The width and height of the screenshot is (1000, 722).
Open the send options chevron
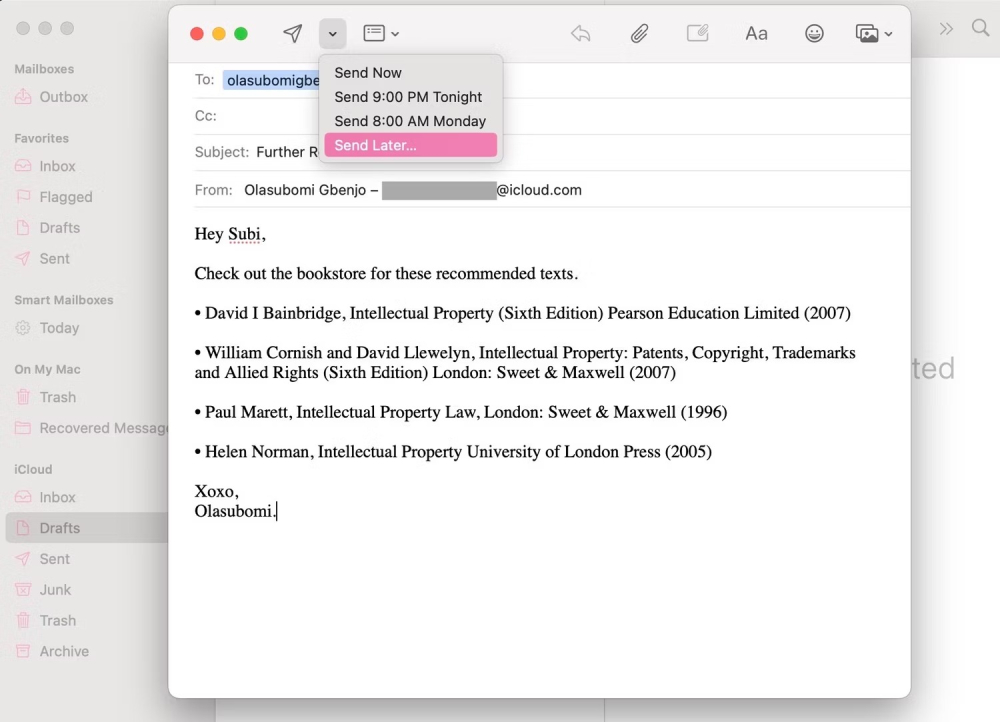[332, 33]
